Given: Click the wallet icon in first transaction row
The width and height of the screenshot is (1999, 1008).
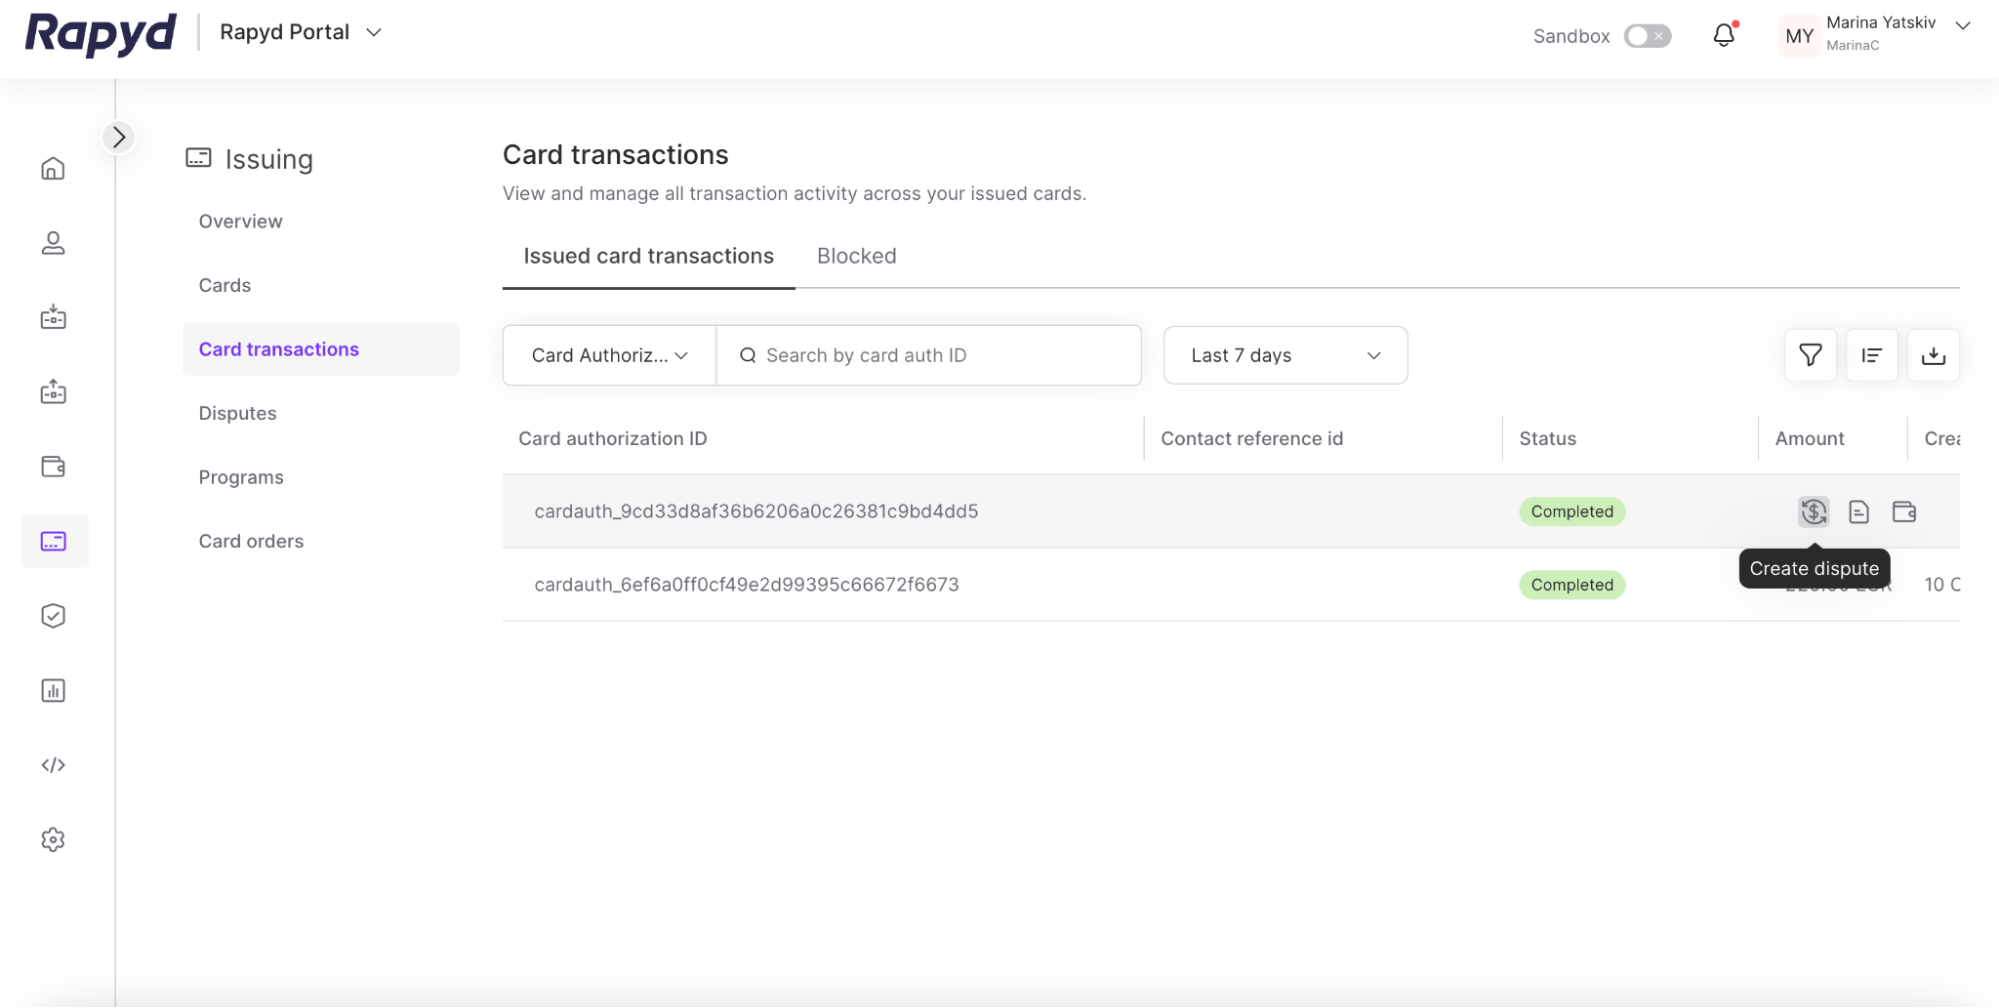Looking at the screenshot, I should (1904, 512).
